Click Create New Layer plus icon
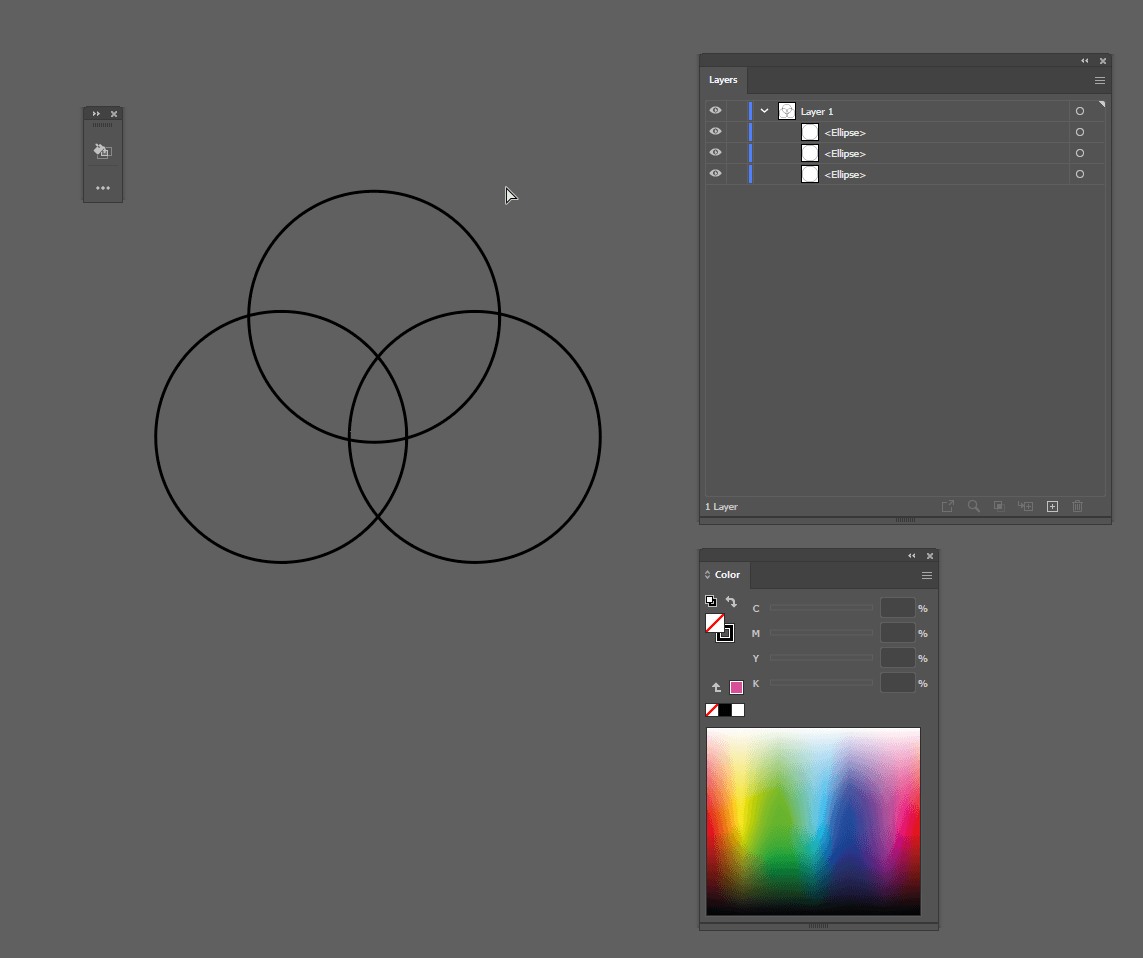The height and width of the screenshot is (958, 1143). click(1052, 506)
